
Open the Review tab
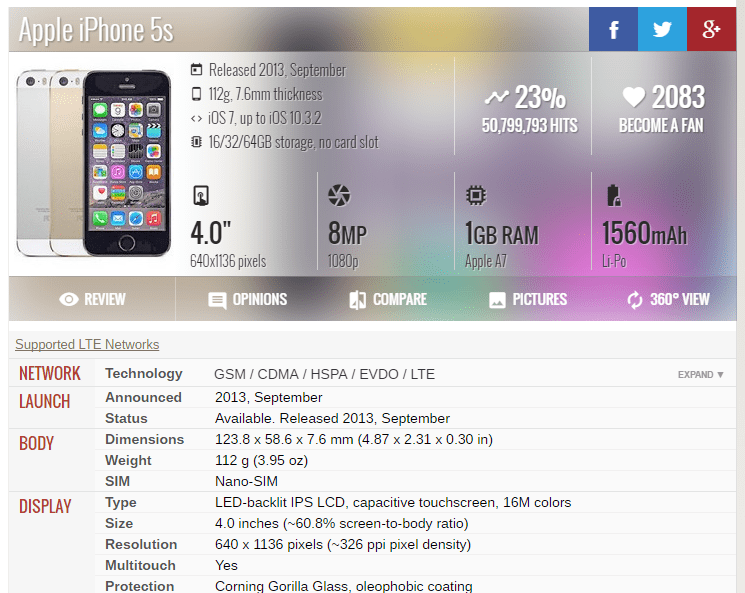coord(92,299)
